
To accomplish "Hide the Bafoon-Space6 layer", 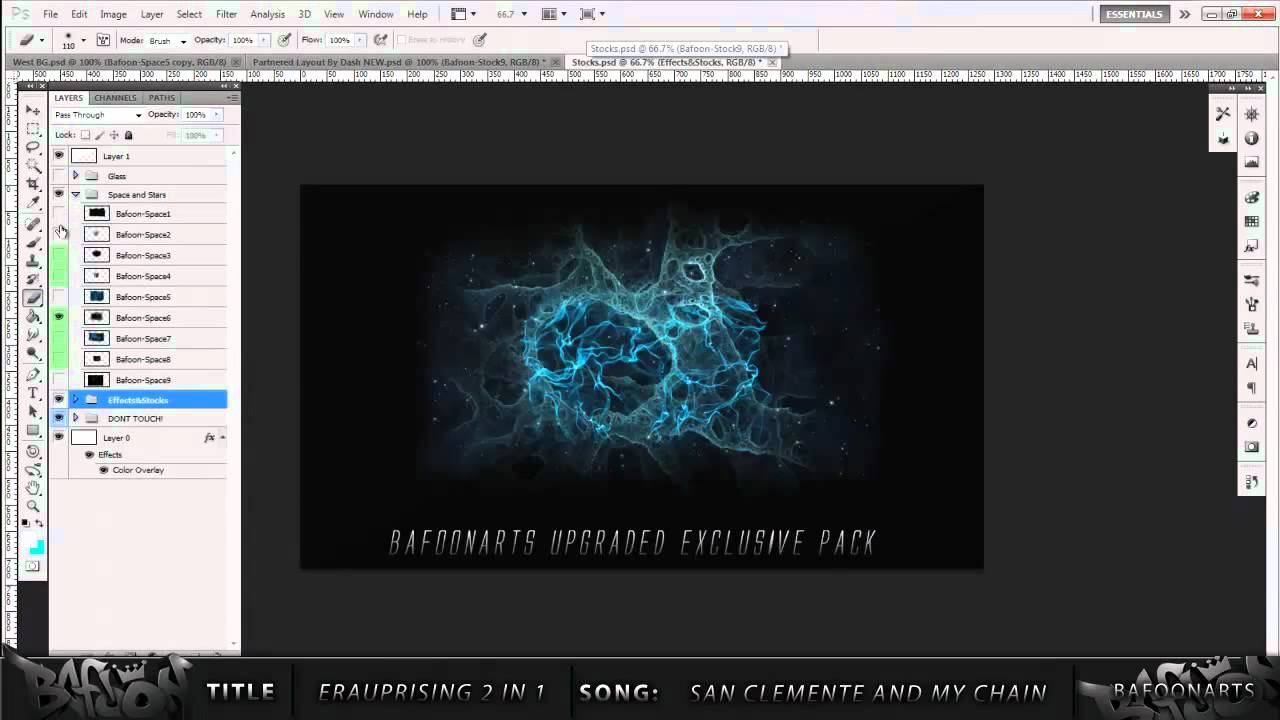I will [x=59, y=317].
